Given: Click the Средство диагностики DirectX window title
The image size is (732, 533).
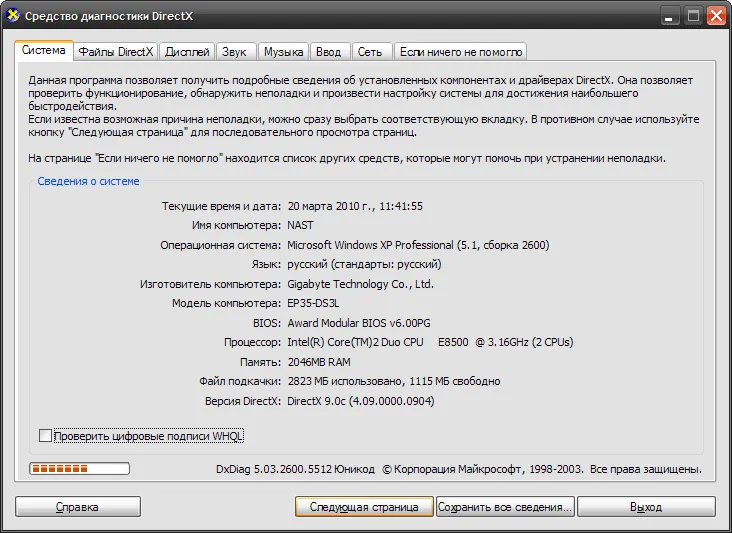Looking at the screenshot, I should click(x=109, y=16).
